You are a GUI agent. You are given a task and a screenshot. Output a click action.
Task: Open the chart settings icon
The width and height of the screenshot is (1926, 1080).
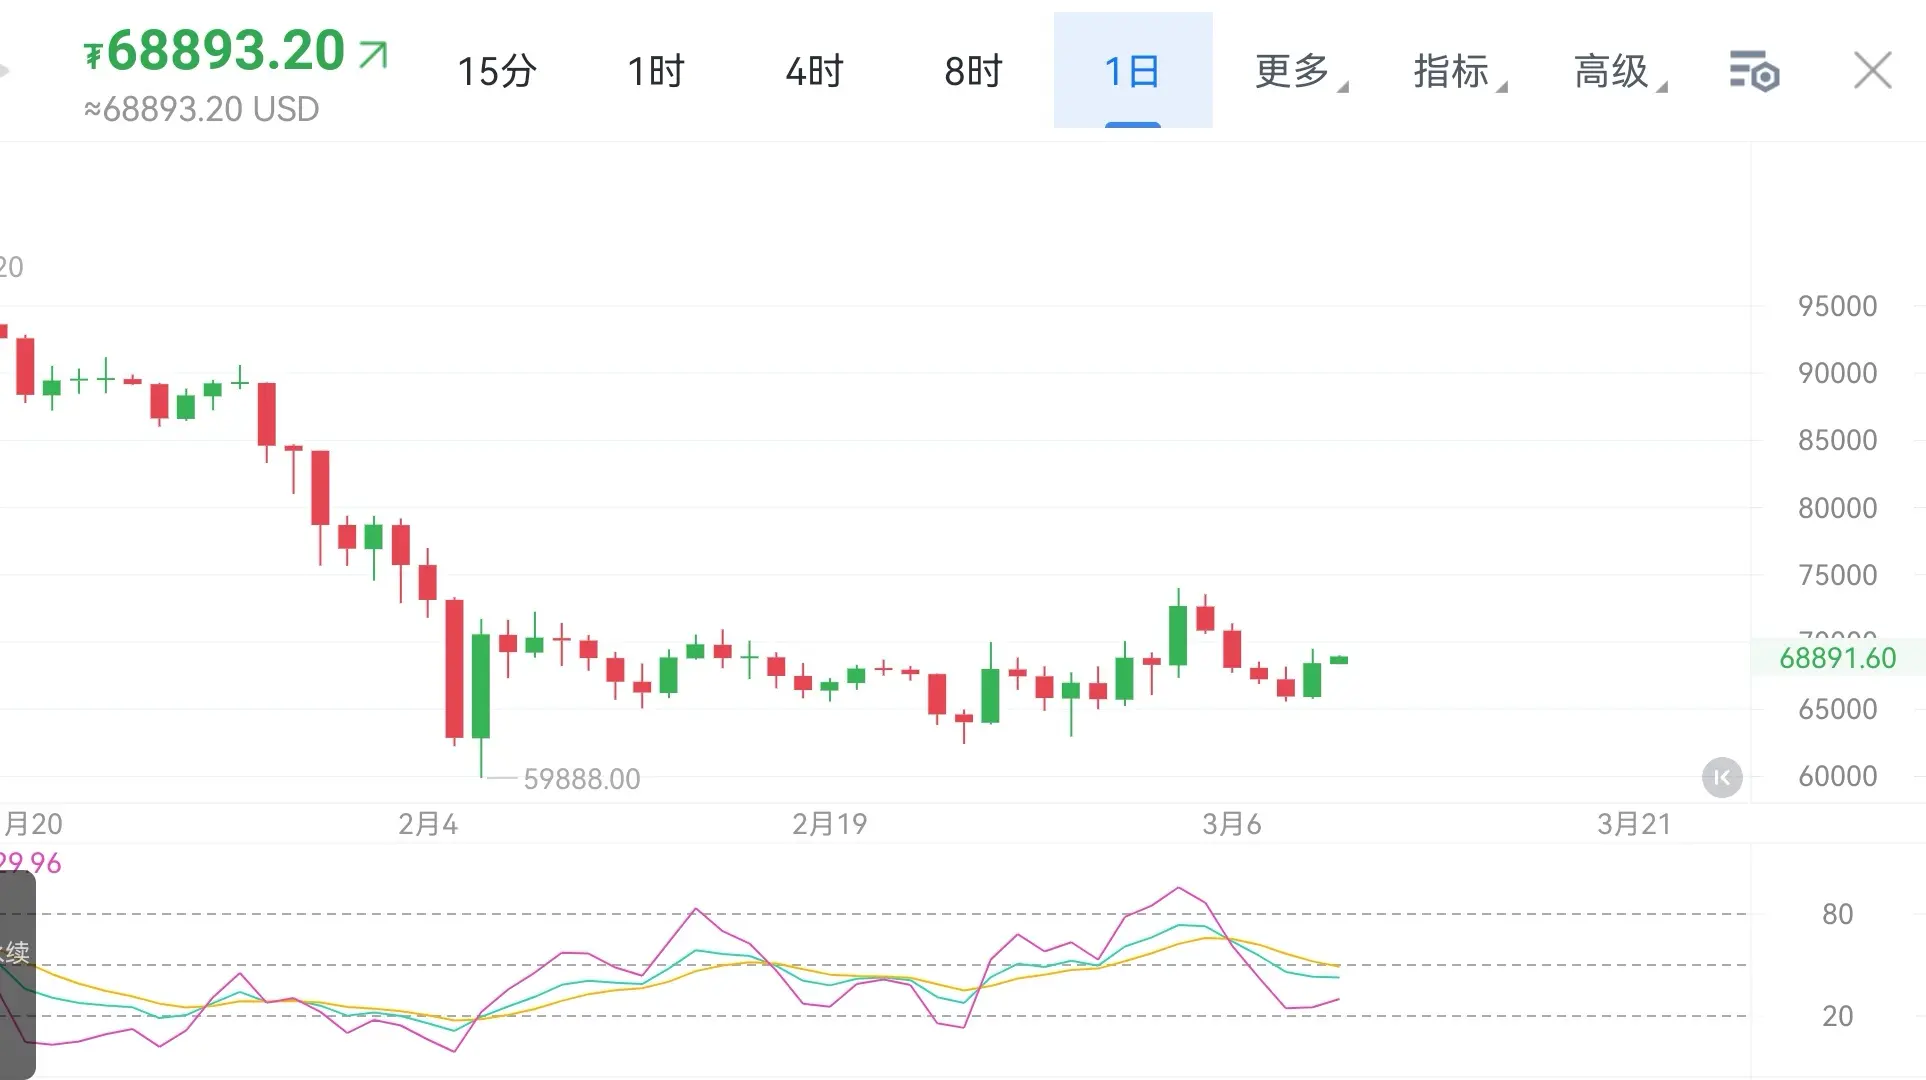pyautogui.click(x=1754, y=72)
